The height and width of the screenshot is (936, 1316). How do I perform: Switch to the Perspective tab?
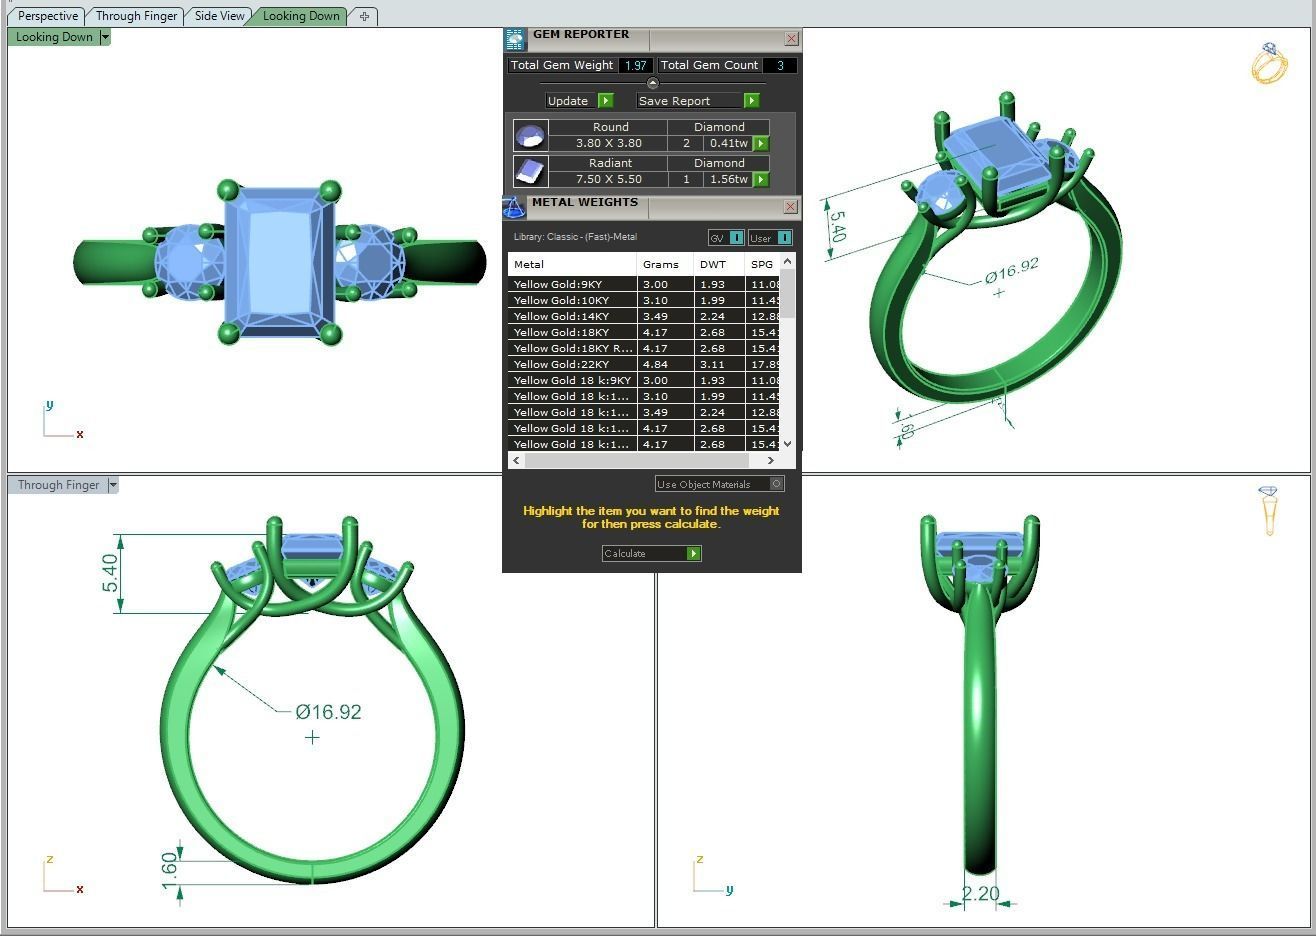(47, 16)
